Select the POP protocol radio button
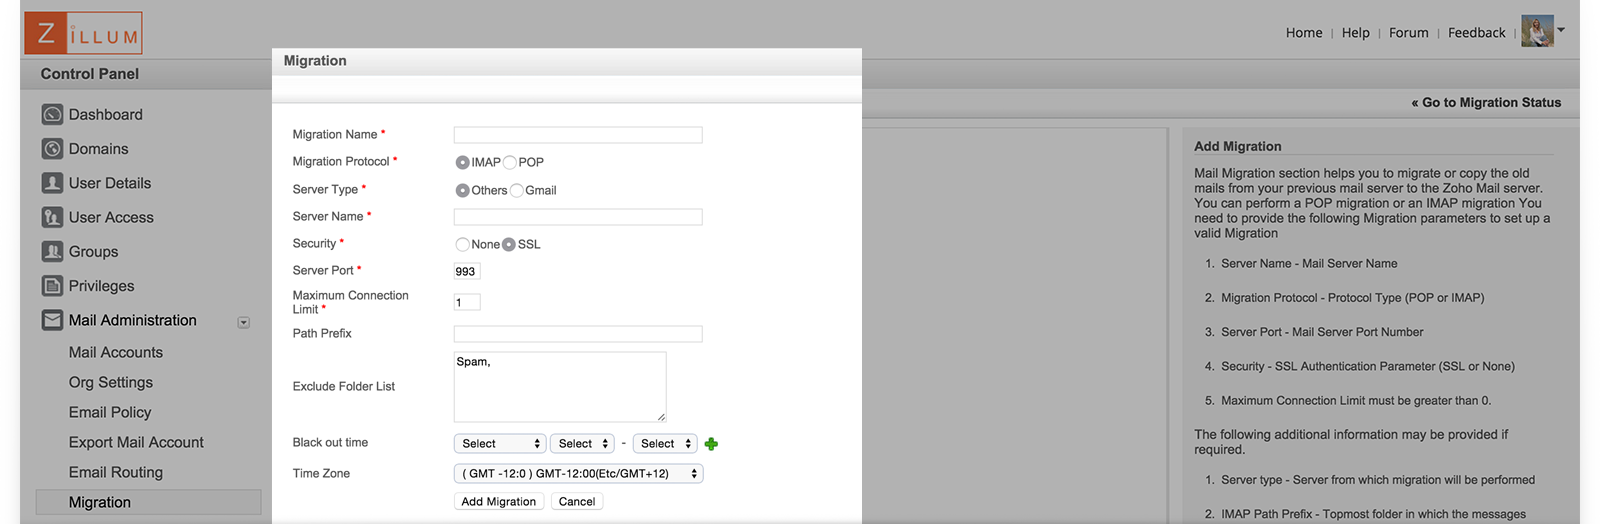 pyautogui.click(x=510, y=162)
